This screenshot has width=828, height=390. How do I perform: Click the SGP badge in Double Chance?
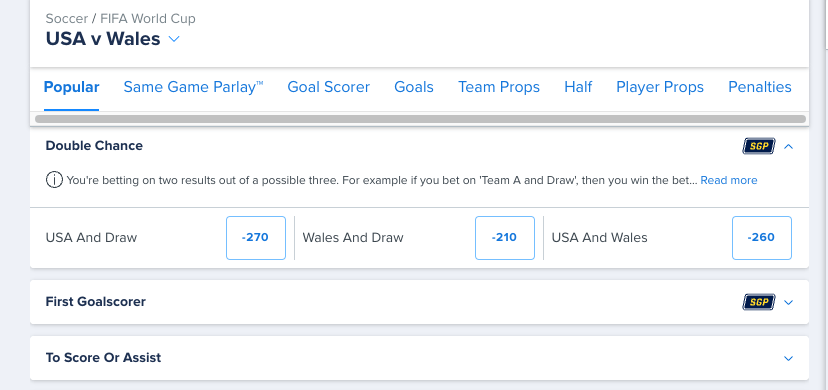coord(758,146)
